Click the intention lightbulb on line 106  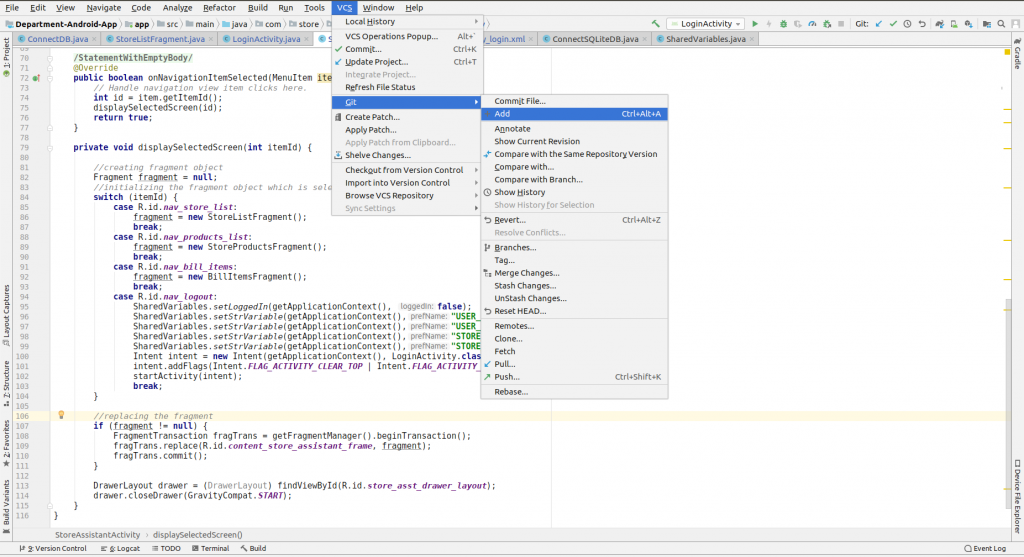pos(61,415)
